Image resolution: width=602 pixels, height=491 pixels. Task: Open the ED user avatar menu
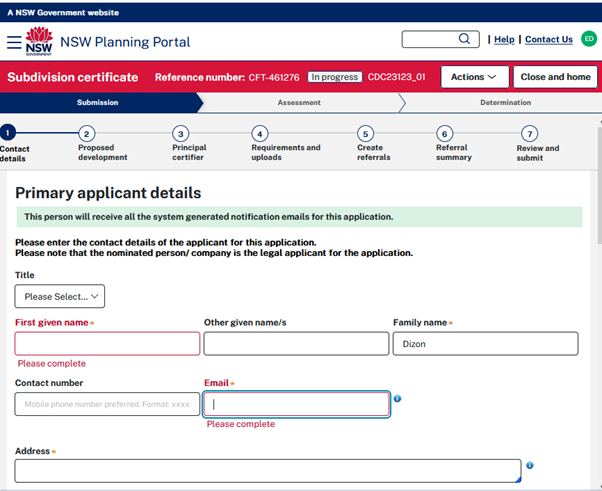point(589,39)
